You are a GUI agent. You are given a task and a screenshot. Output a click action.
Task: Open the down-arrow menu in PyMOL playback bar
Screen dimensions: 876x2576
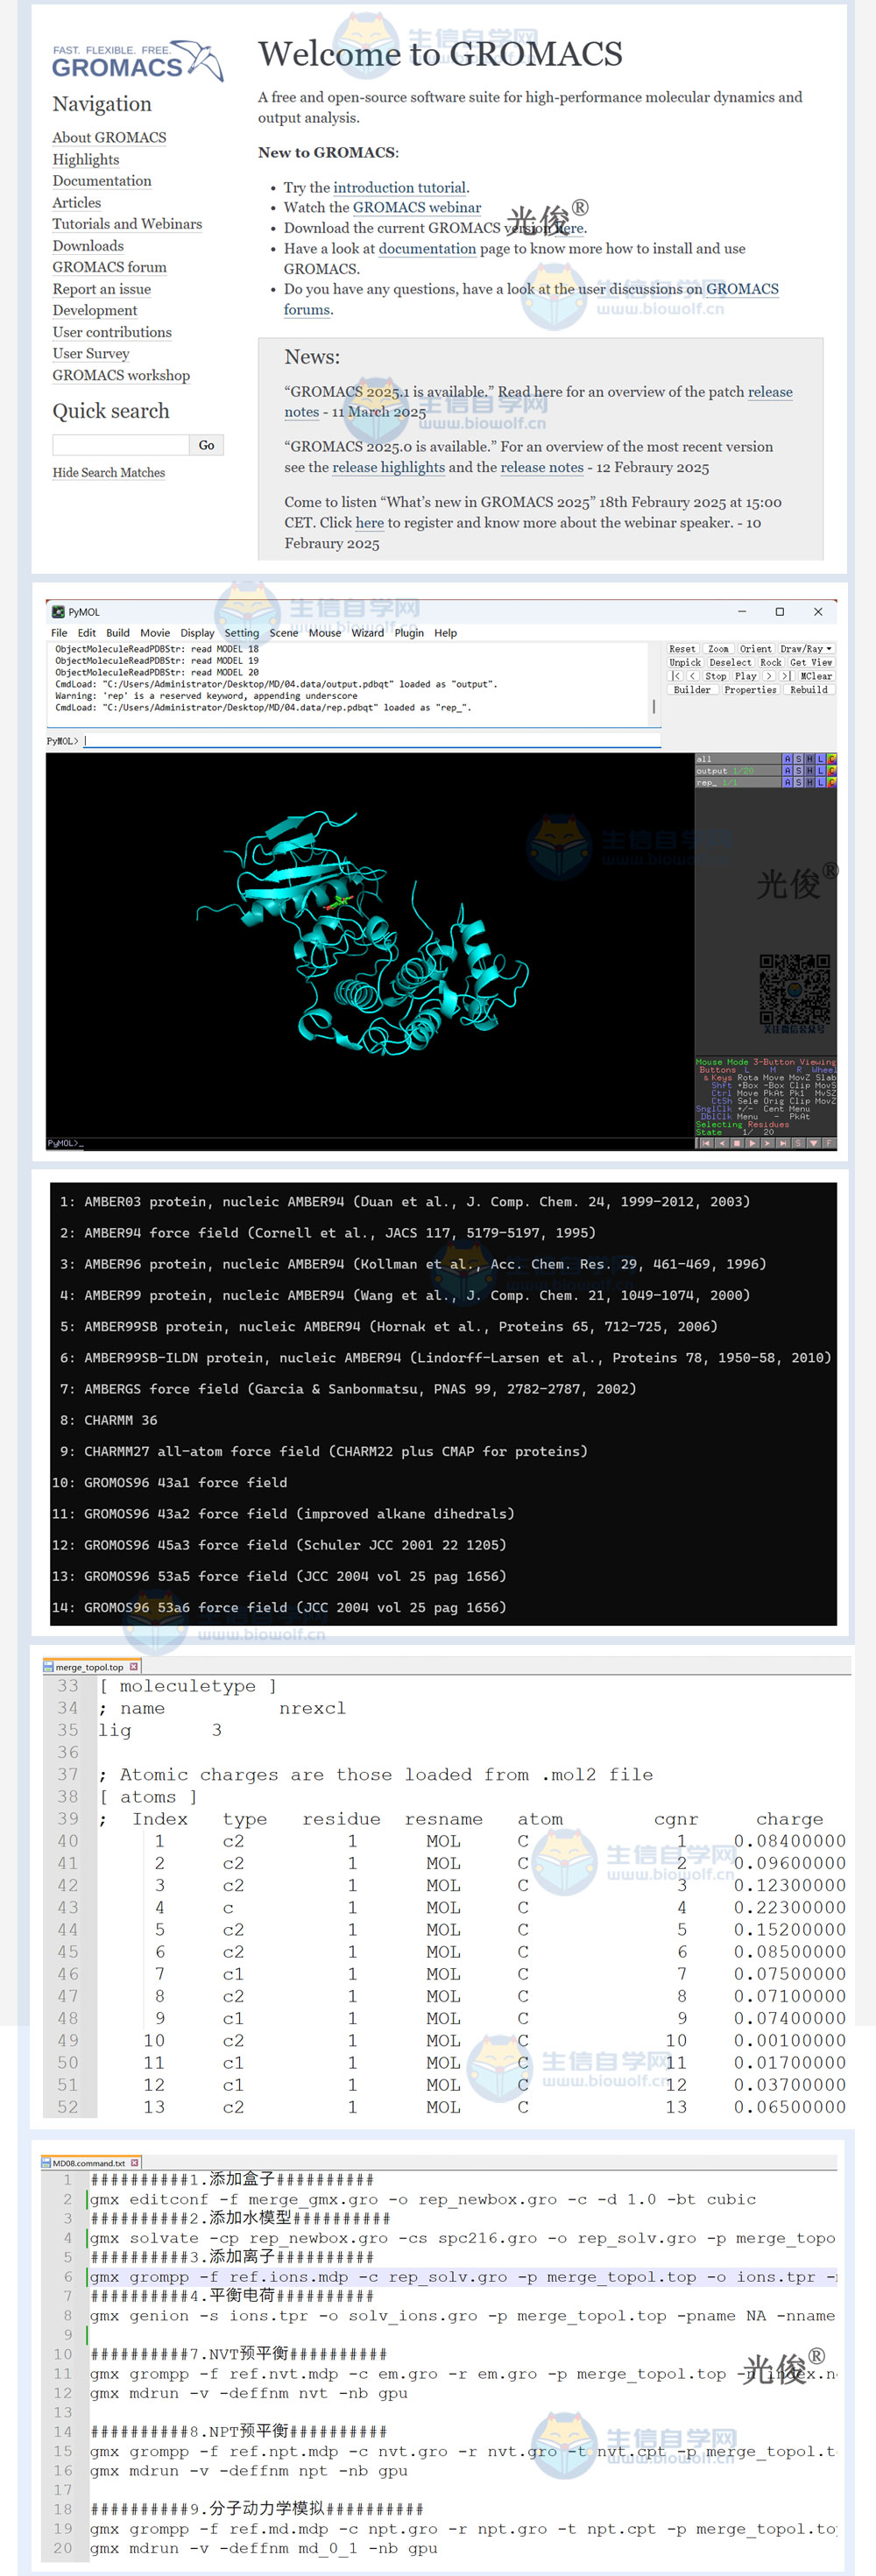(x=813, y=1143)
